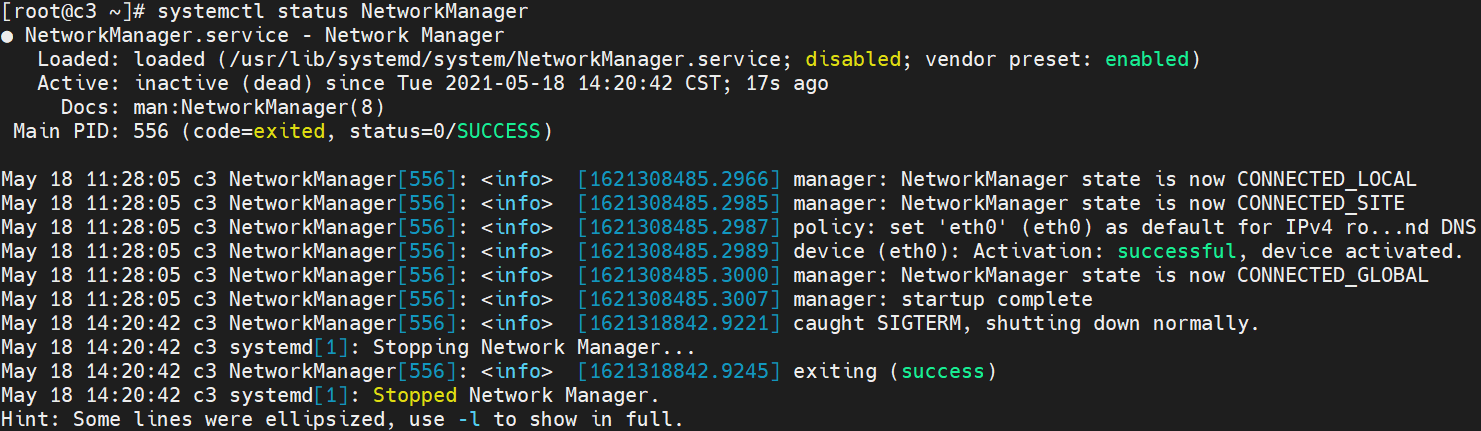Image resolution: width=1481 pixels, height=431 pixels.
Task: Click the yellow 'exited' code word
Action: [x=289, y=131]
